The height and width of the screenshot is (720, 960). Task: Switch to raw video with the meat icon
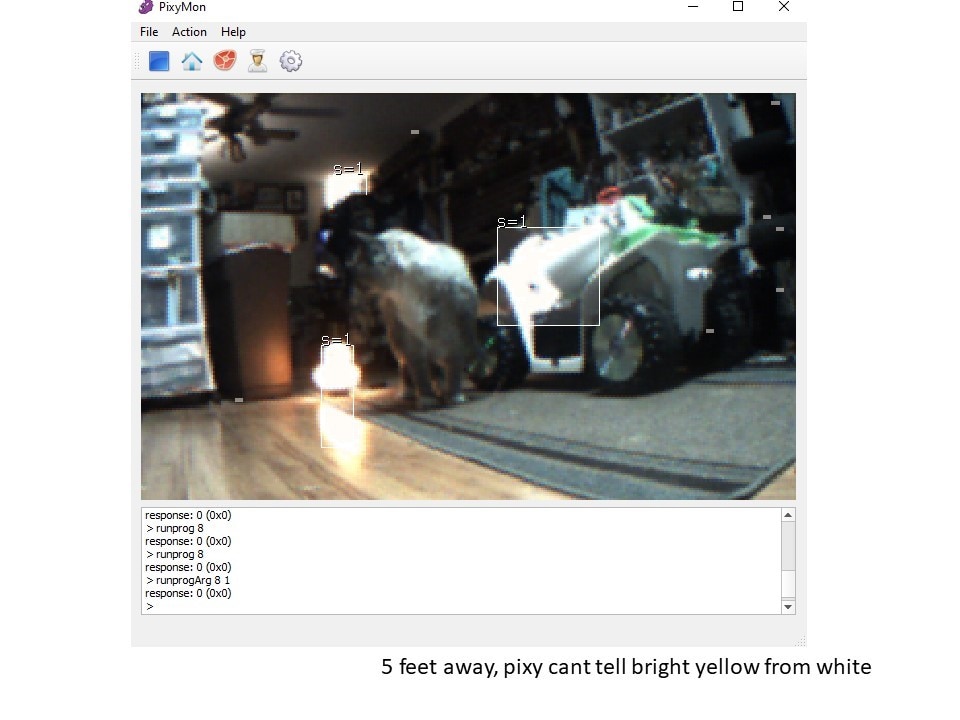pyautogui.click(x=225, y=61)
